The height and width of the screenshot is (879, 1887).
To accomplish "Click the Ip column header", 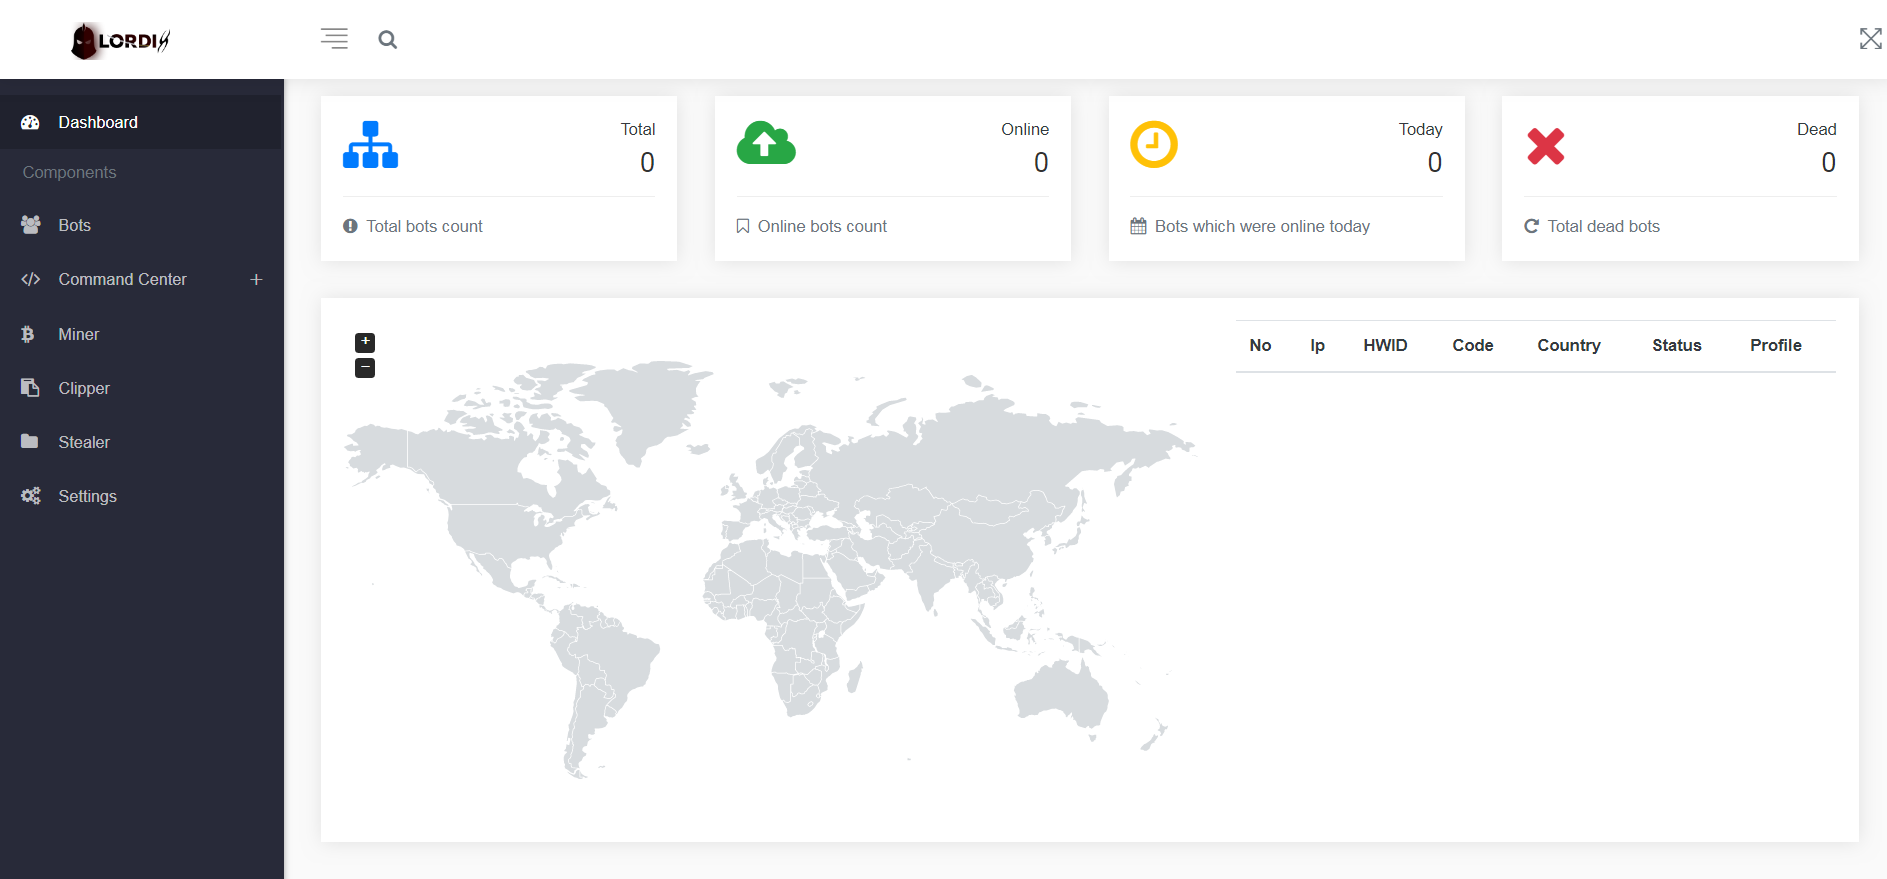I will click(1317, 345).
